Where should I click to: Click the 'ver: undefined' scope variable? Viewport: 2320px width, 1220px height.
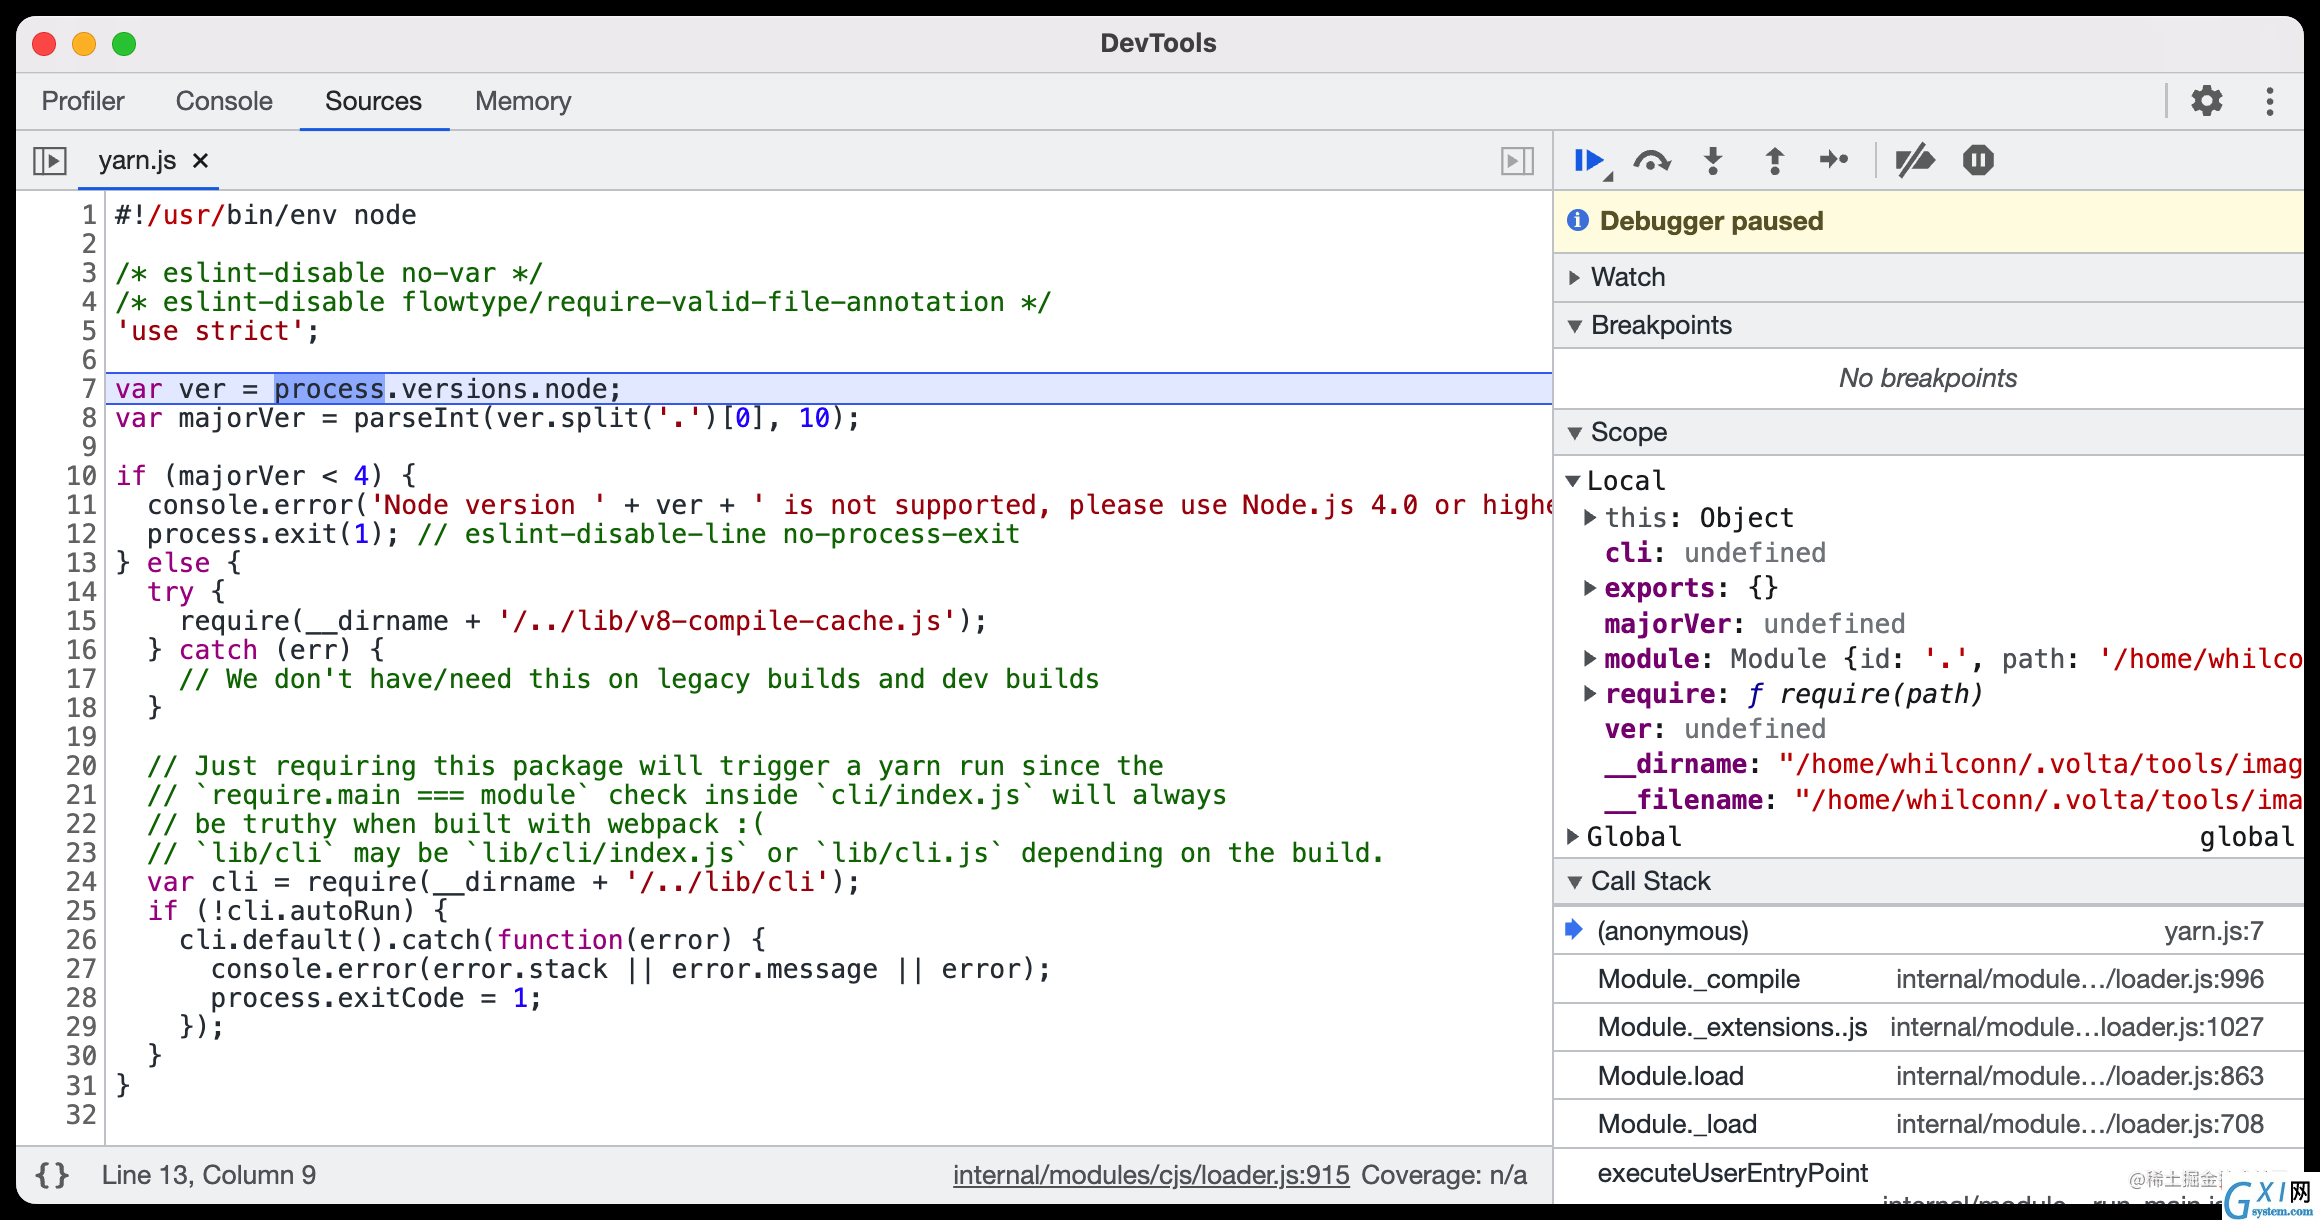[x=1715, y=729]
